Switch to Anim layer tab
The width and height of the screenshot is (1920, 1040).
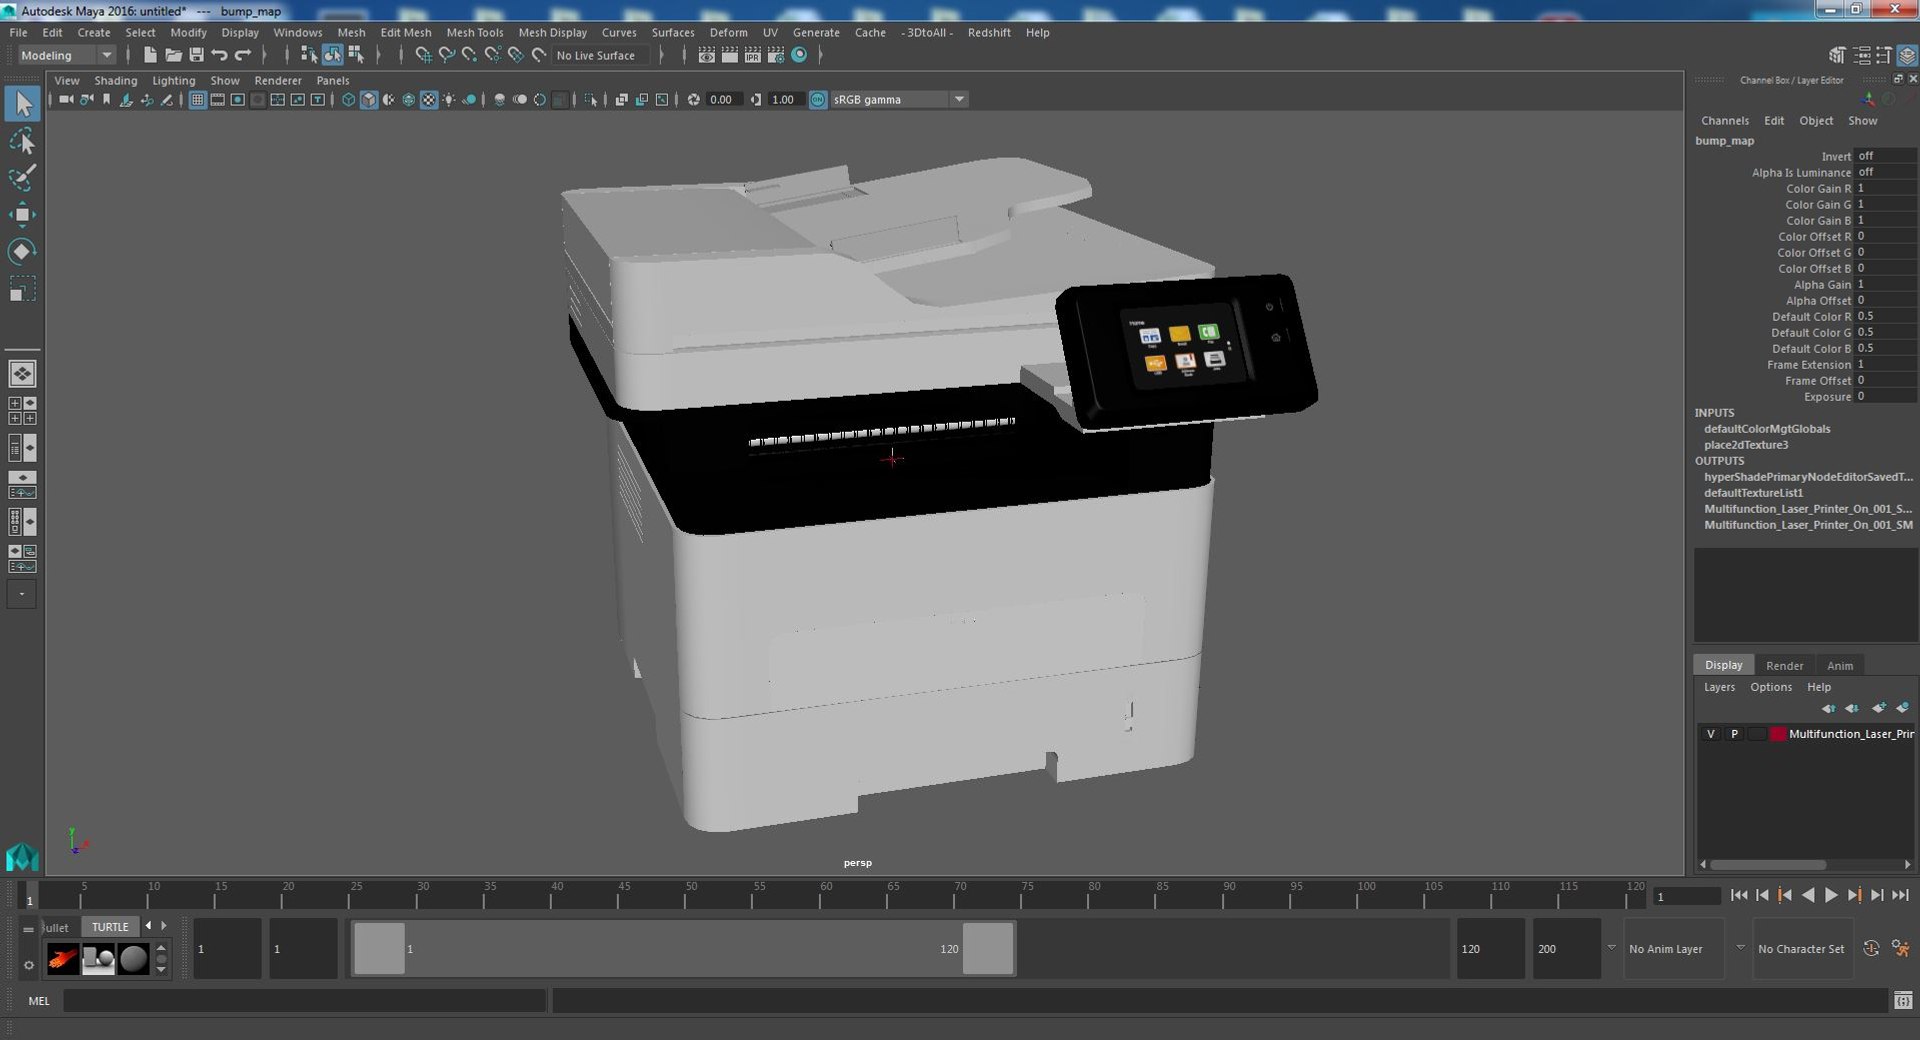coord(1839,665)
